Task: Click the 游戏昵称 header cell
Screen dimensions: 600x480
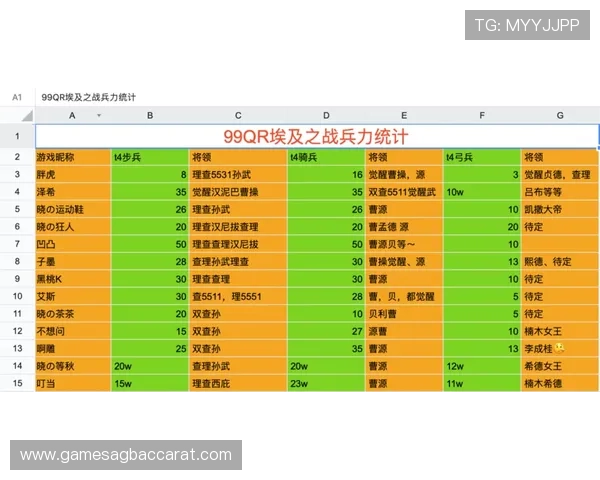Action: point(73,157)
